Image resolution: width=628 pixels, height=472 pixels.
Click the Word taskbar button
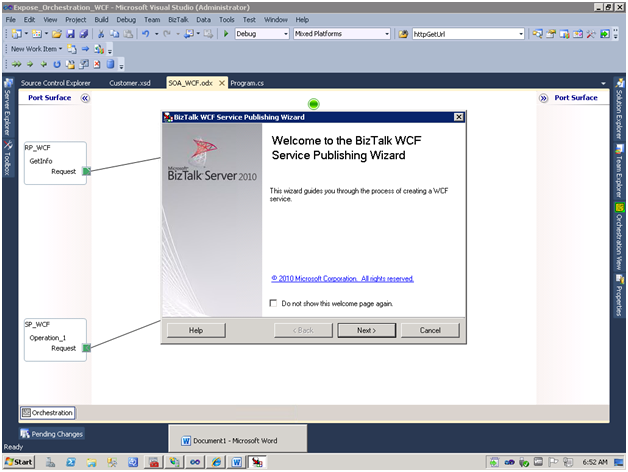coord(236,462)
